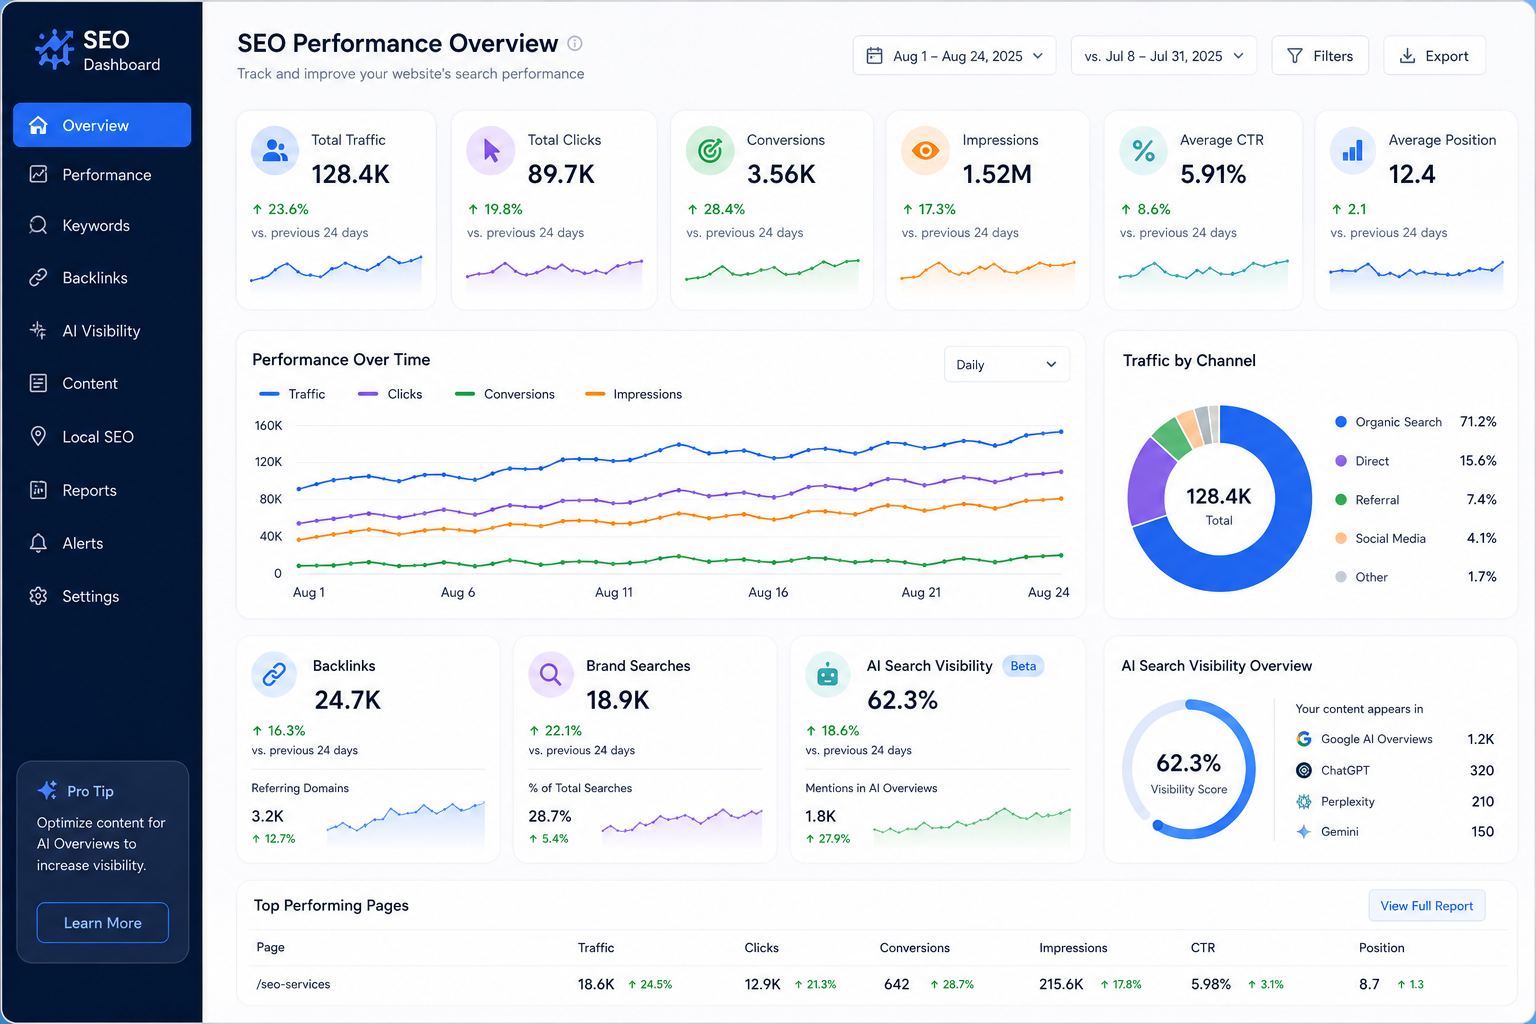Click the Mentions in AI Overviews sparkline
The image size is (1536, 1024).
coord(971,826)
